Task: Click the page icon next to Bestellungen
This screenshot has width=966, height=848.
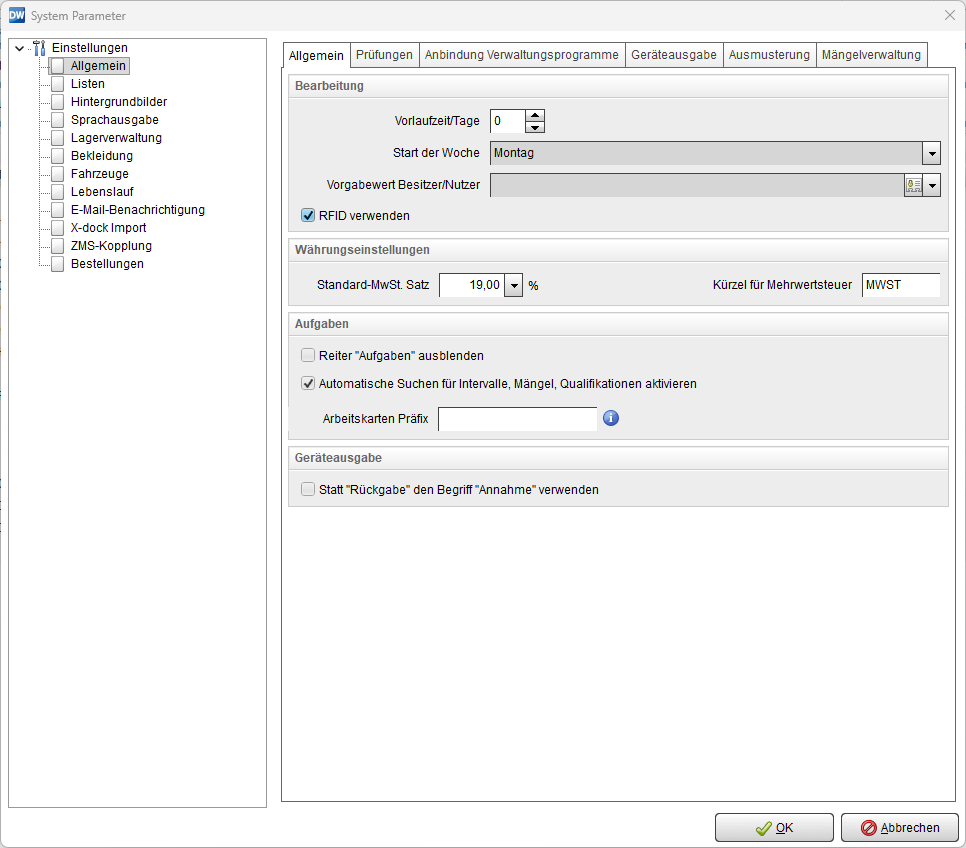Action: pyautogui.click(x=57, y=264)
